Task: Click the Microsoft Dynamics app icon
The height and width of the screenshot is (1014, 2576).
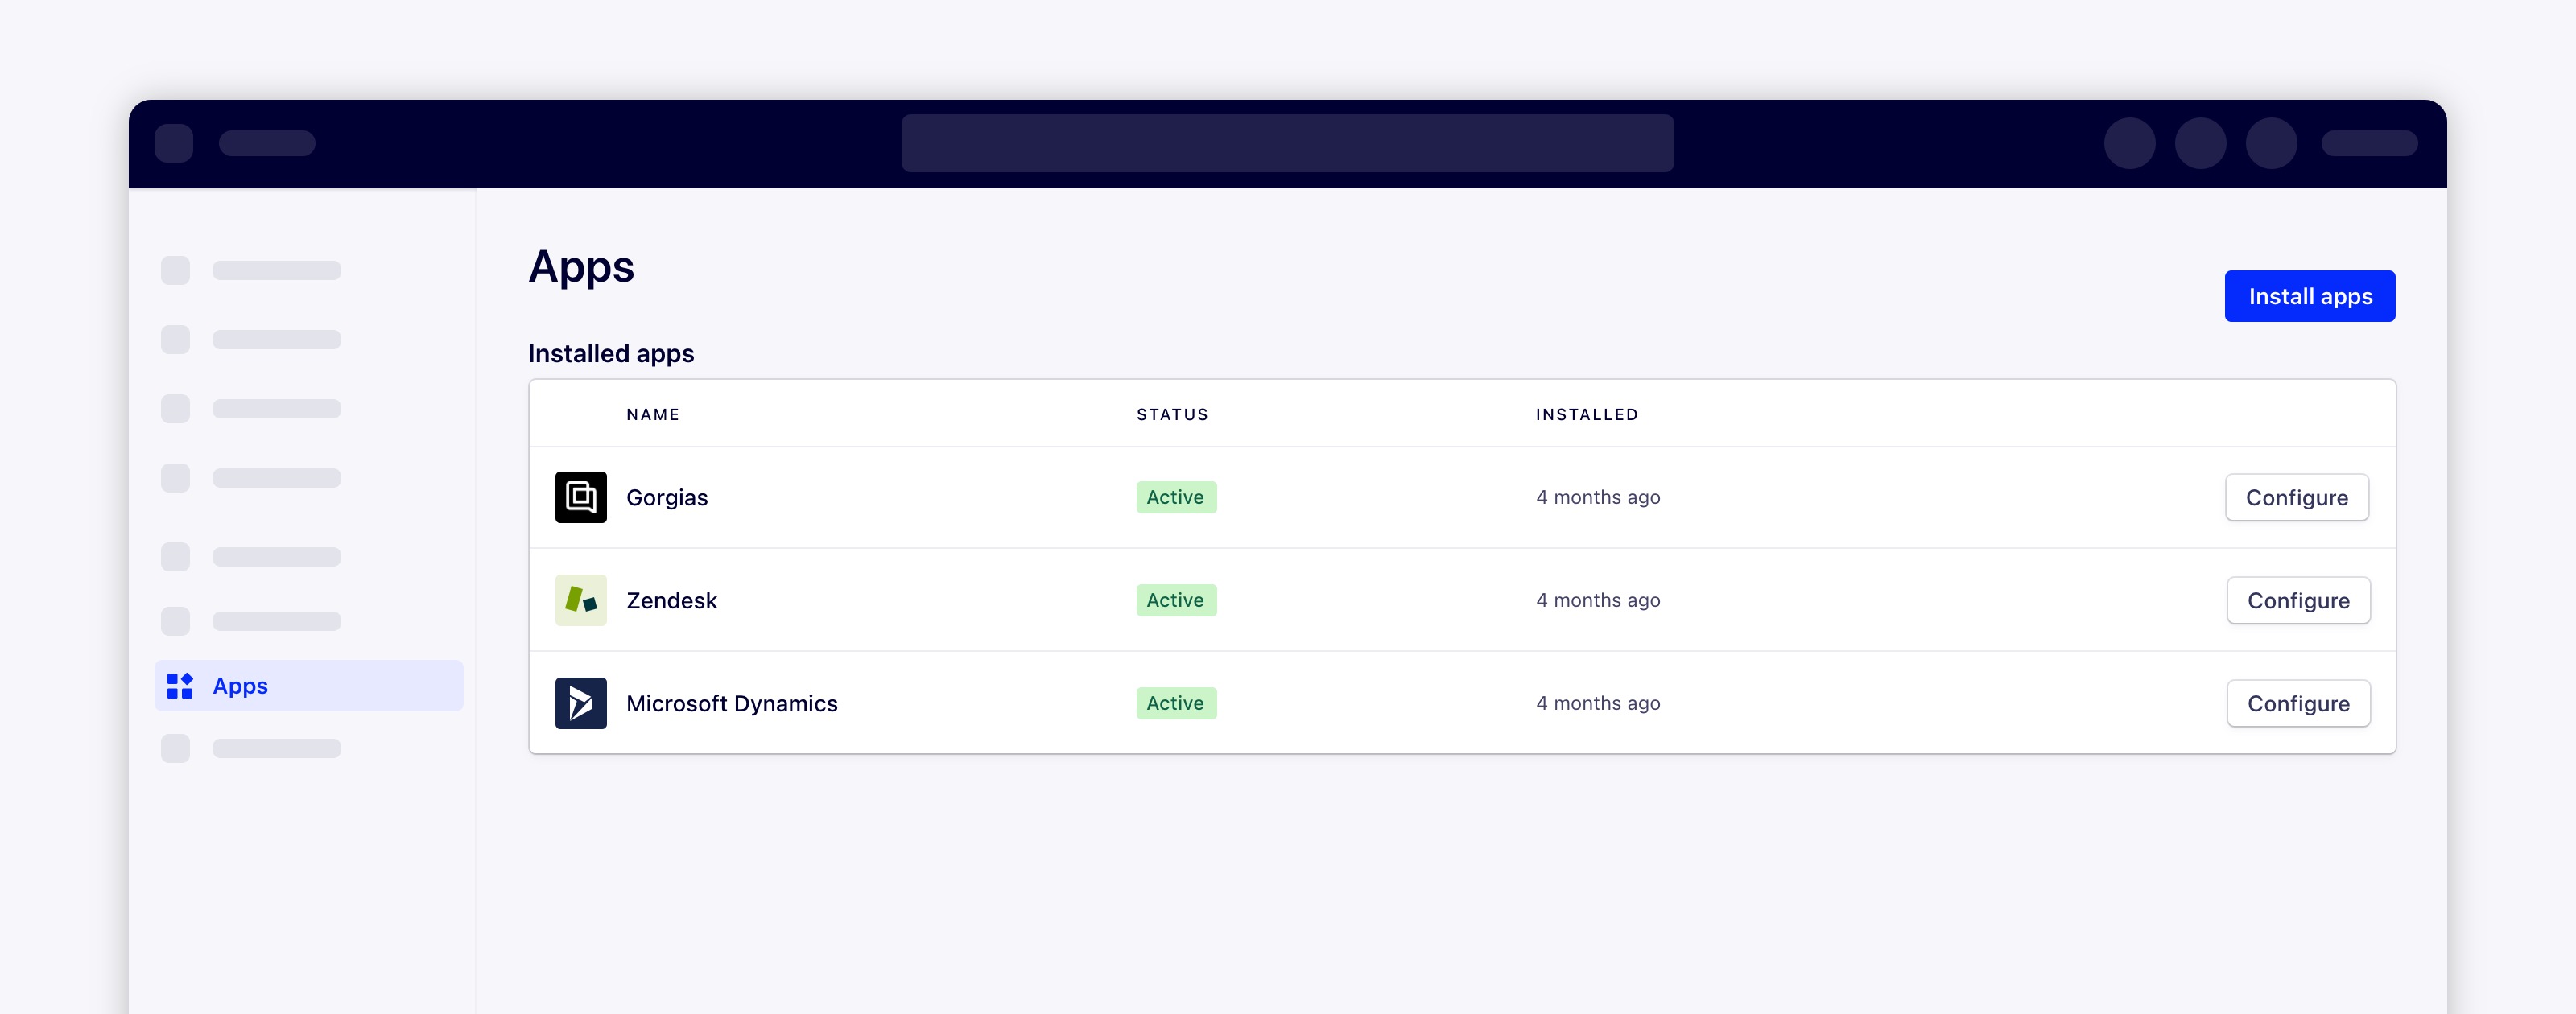Action: tap(580, 703)
